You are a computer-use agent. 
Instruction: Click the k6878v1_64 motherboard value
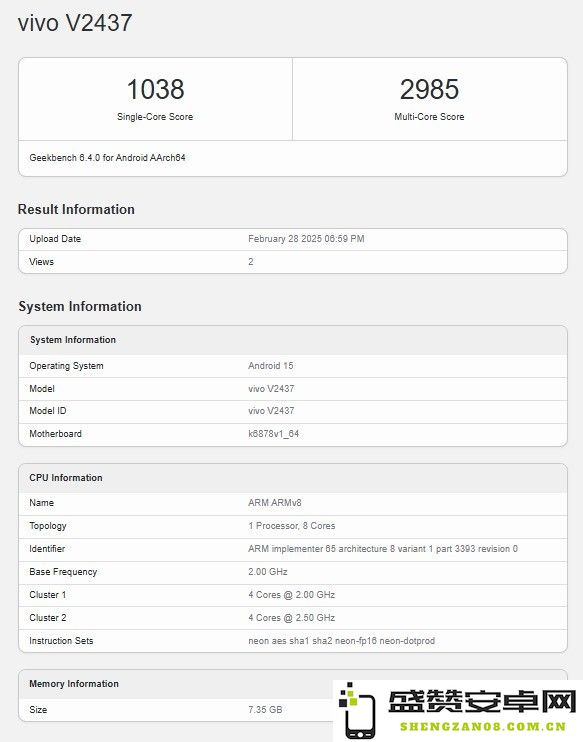(274, 433)
